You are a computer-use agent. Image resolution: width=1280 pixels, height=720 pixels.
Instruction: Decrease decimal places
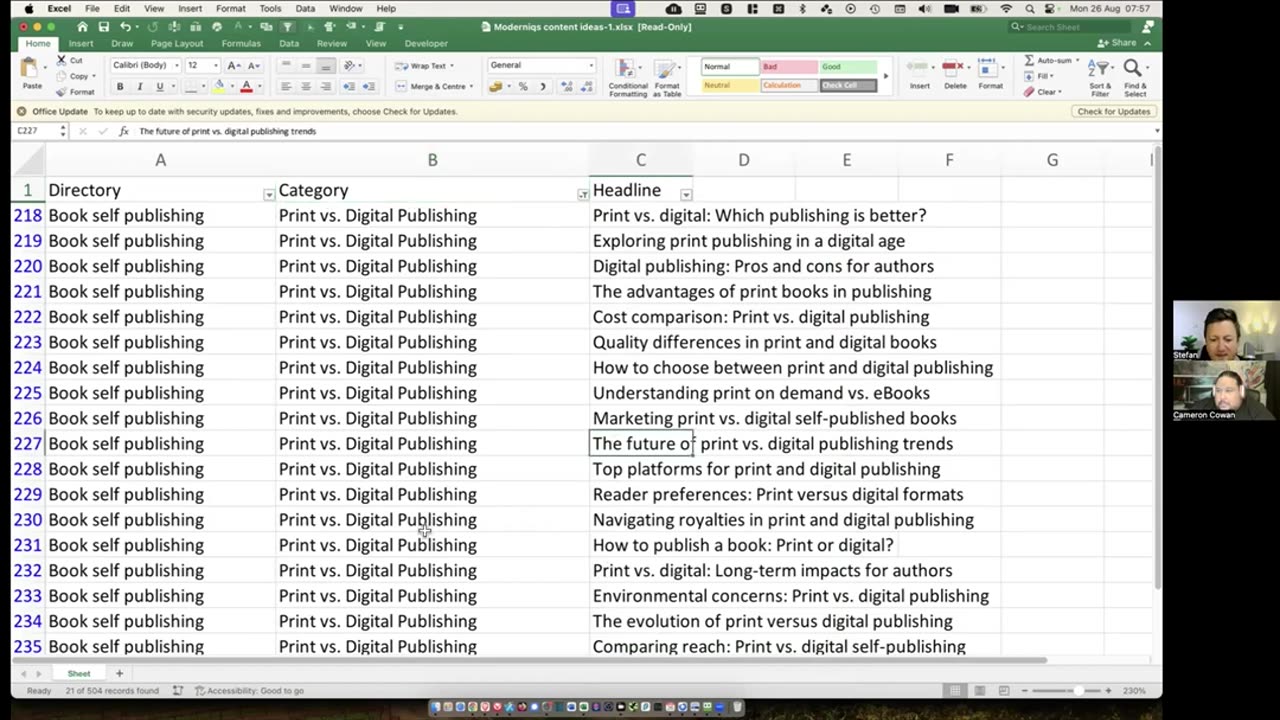coord(586,87)
